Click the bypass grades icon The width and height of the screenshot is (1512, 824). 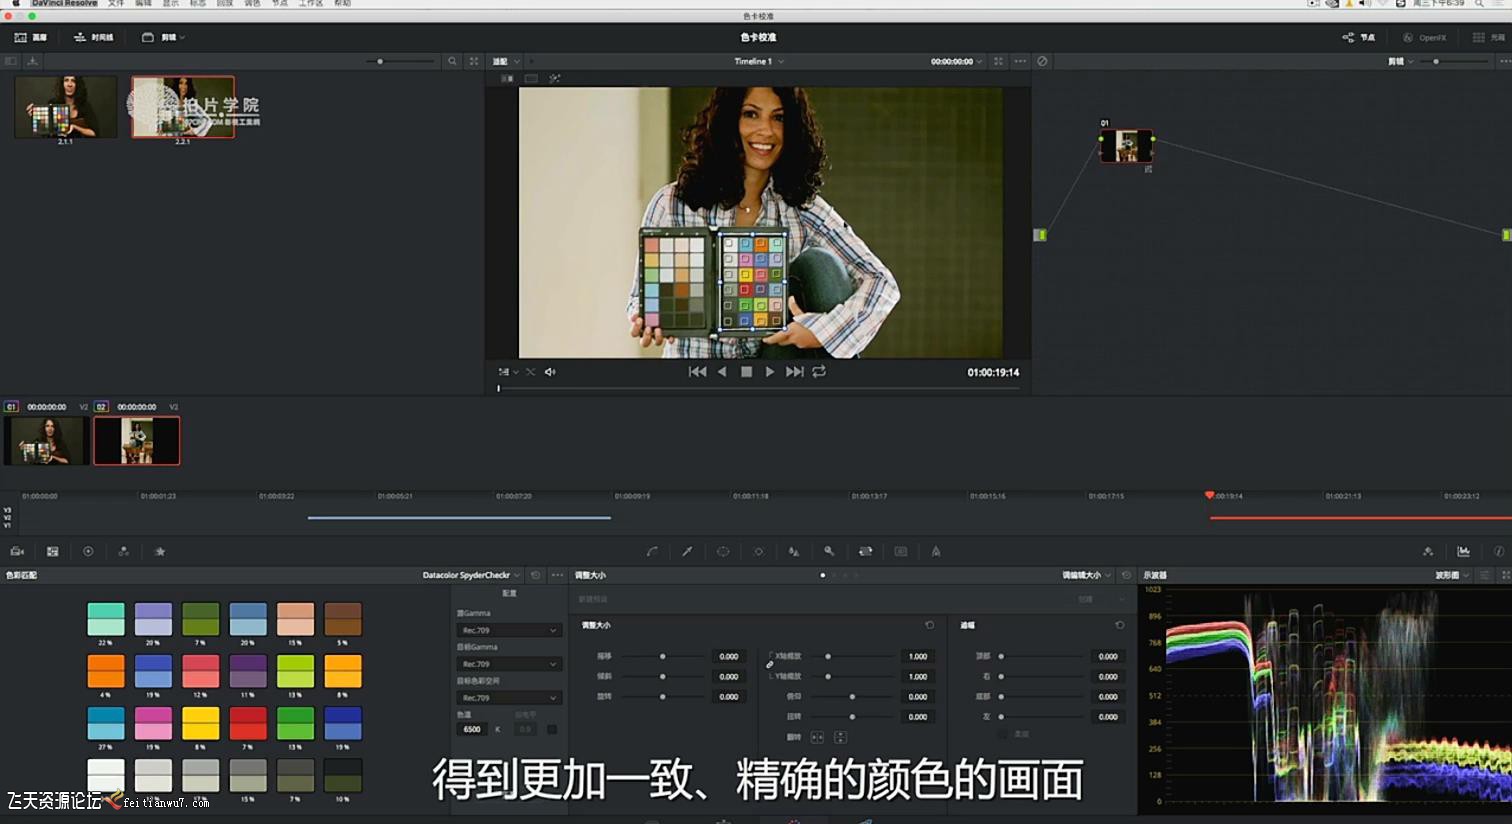click(1042, 61)
